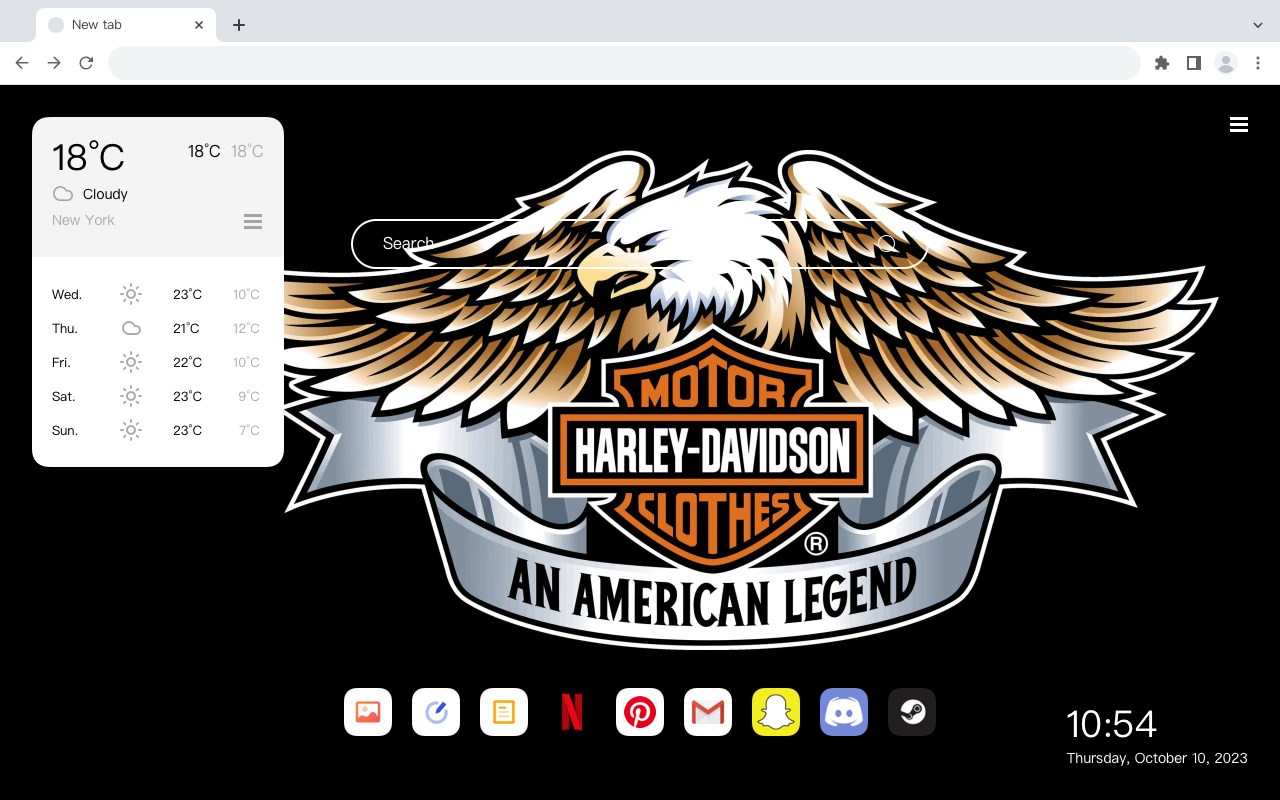
Task: Click the cloudy icon beside Cloudy
Action: coord(63,193)
